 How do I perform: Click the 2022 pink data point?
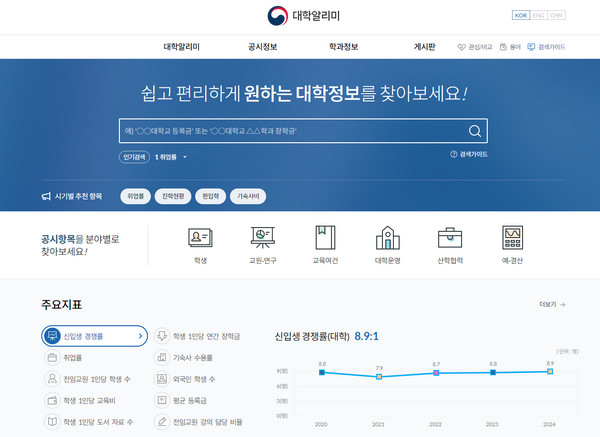(x=436, y=373)
